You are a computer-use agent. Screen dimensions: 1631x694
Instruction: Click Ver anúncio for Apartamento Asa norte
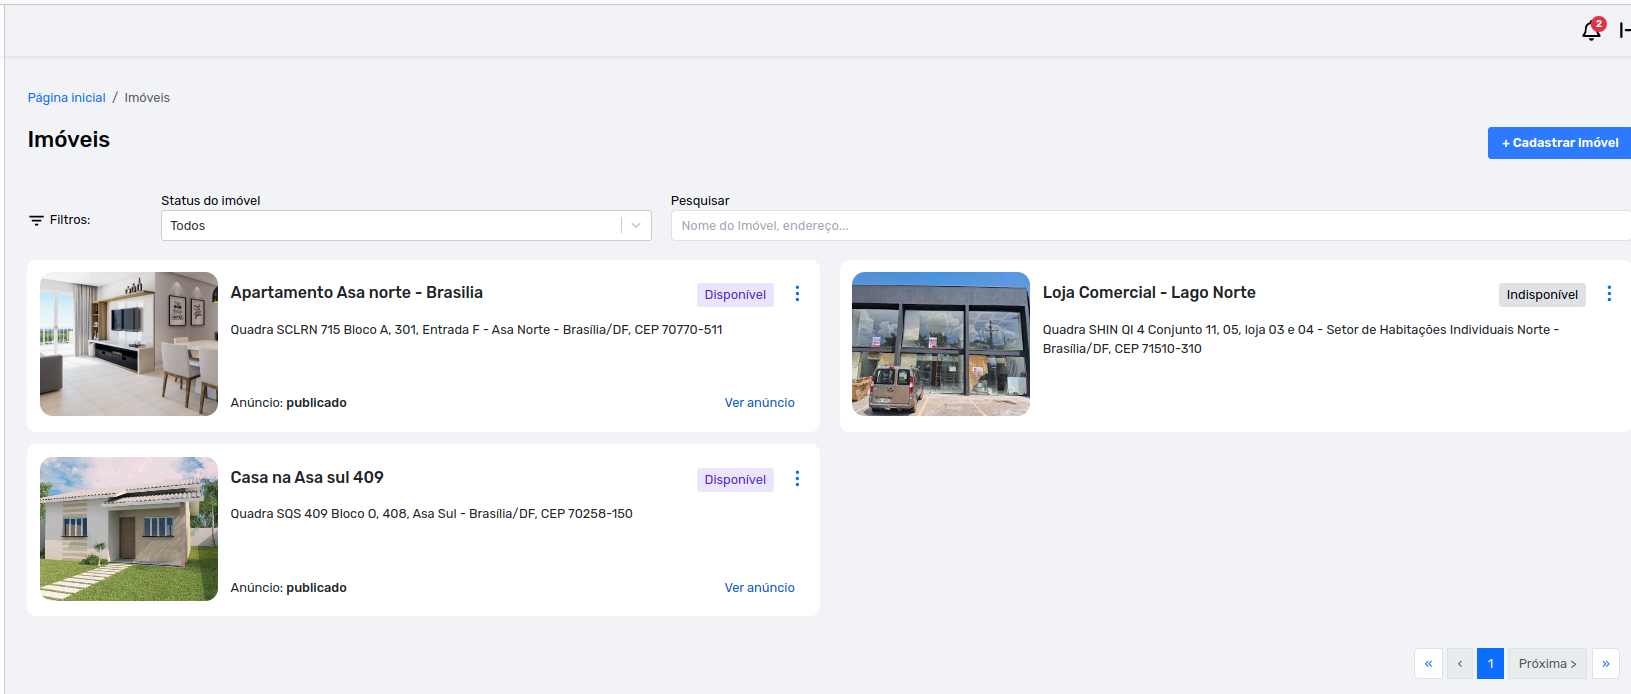click(x=759, y=403)
